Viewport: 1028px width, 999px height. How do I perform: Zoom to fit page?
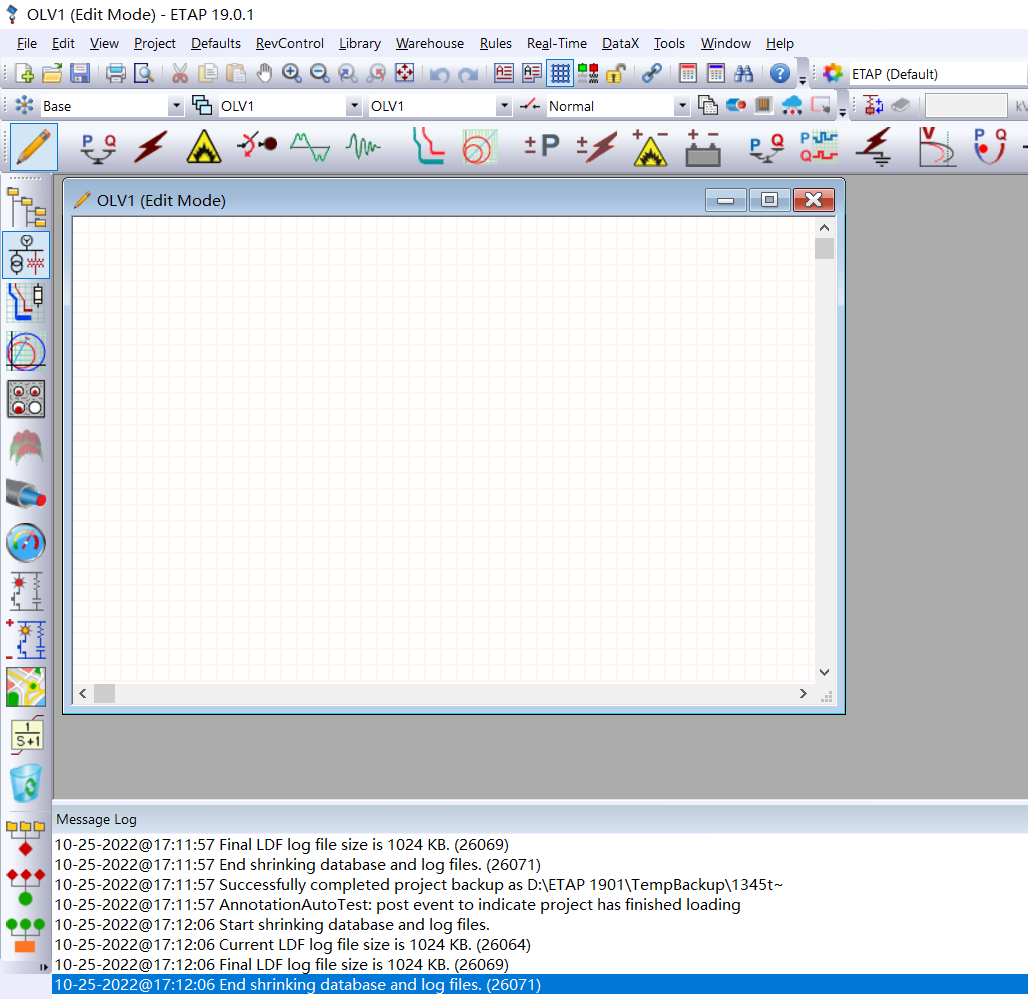click(x=405, y=73)
